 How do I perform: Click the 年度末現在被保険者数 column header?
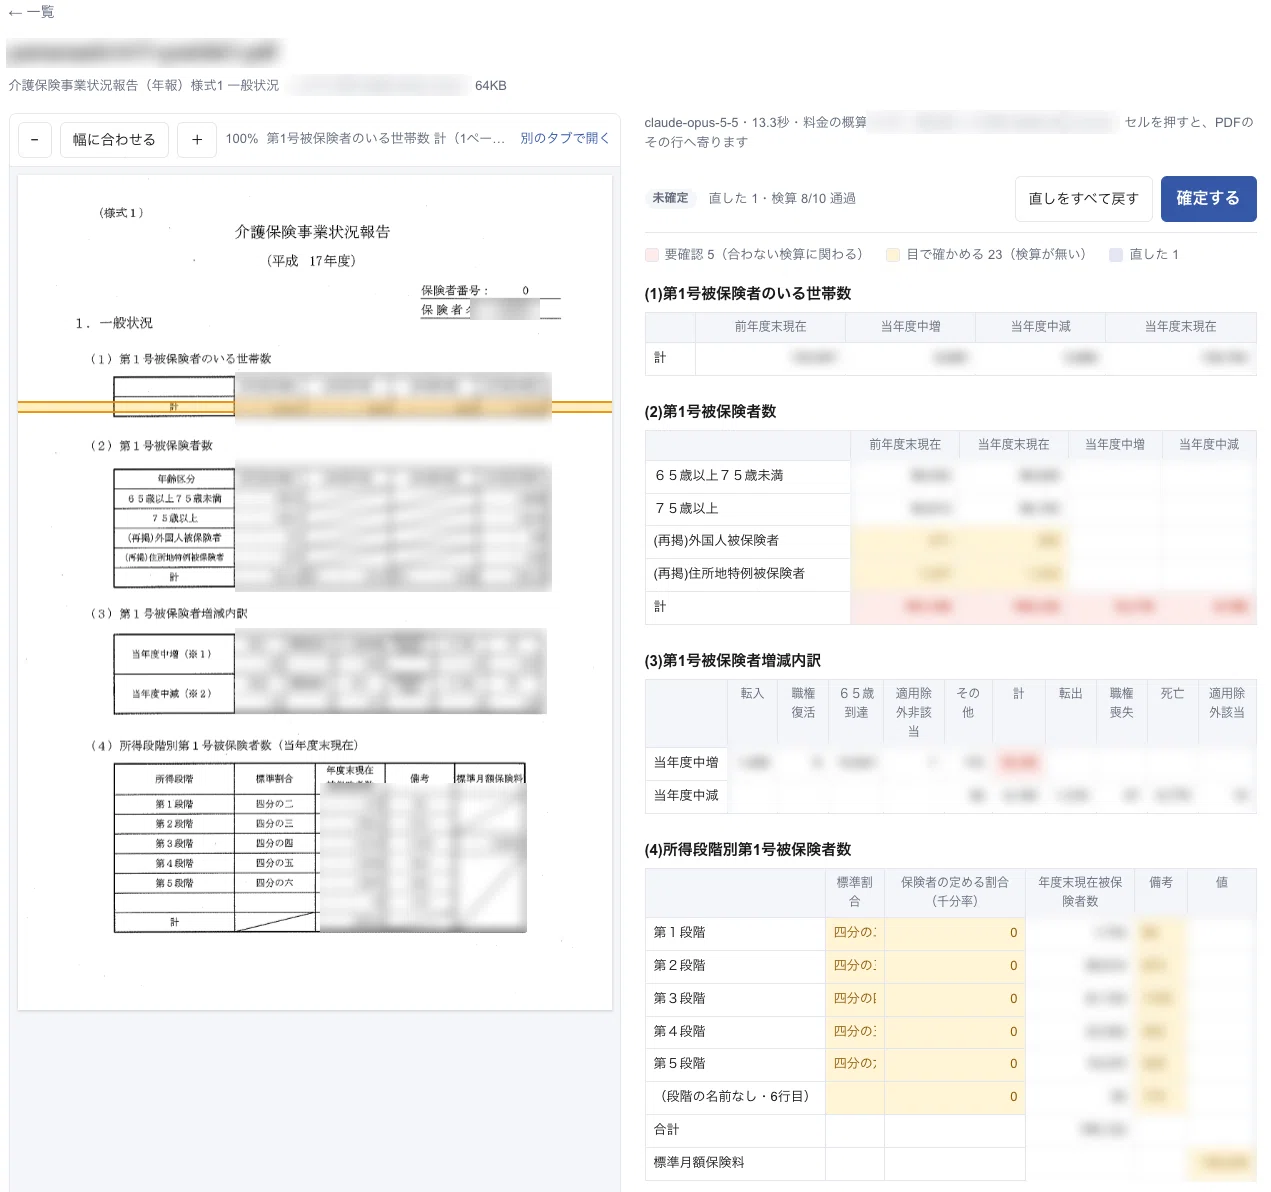point(1080,892)
